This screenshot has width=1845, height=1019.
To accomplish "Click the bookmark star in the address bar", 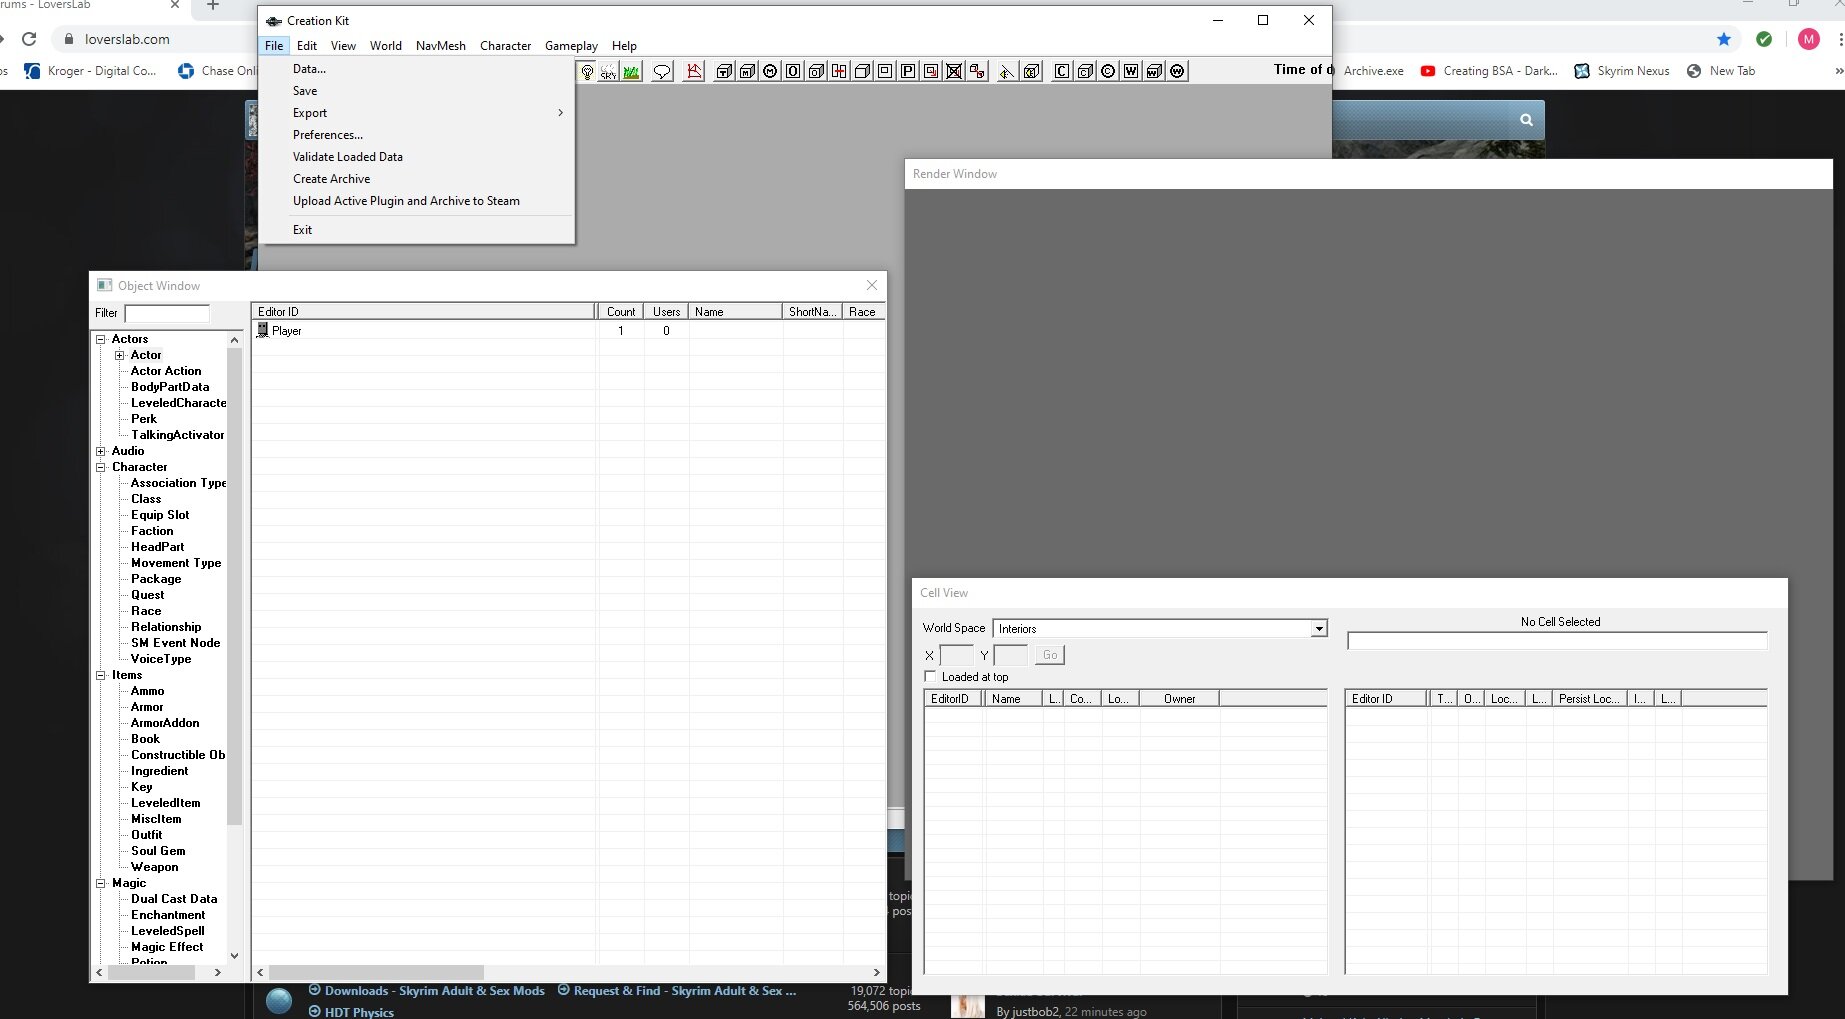I will pyautogui.click(x=1724, y=39).
